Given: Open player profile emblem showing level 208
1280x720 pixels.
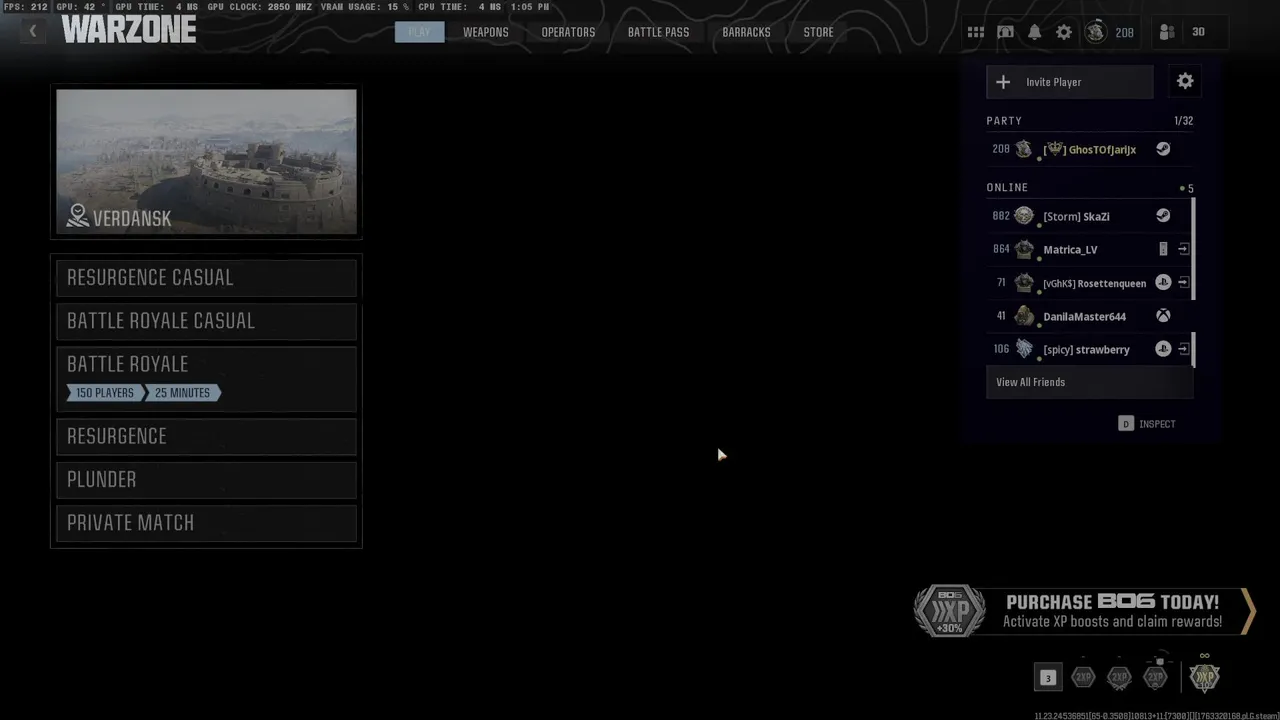Looking at the screenshot, I should coord(1096,32).
